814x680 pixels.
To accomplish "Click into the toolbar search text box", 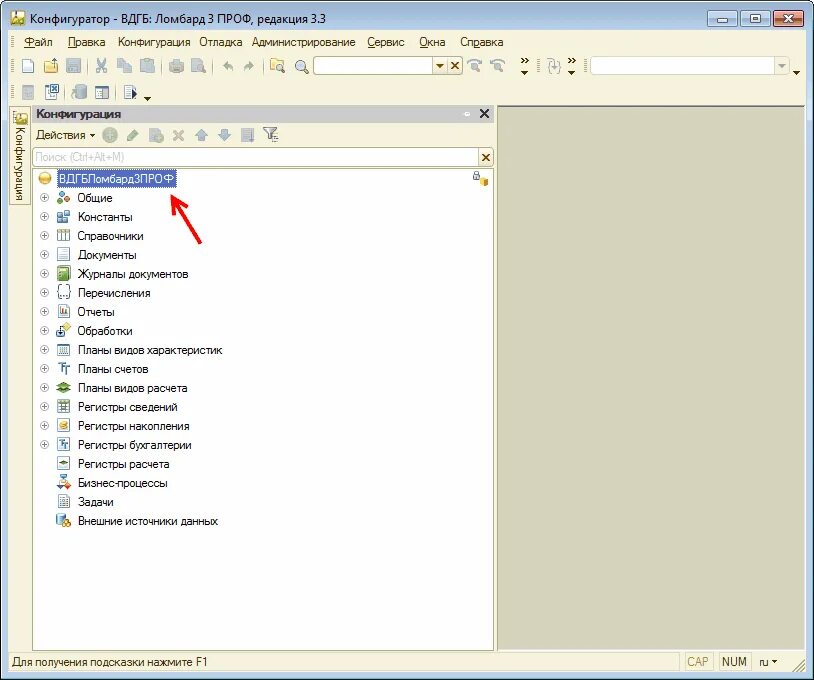I will [x=373, y=66].
